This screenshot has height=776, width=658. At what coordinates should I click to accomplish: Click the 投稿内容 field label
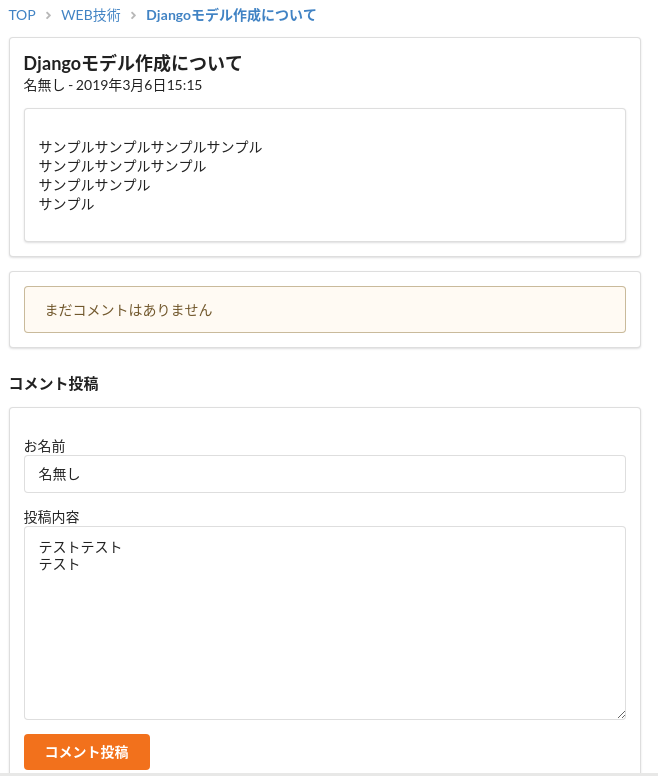point(52,517)
